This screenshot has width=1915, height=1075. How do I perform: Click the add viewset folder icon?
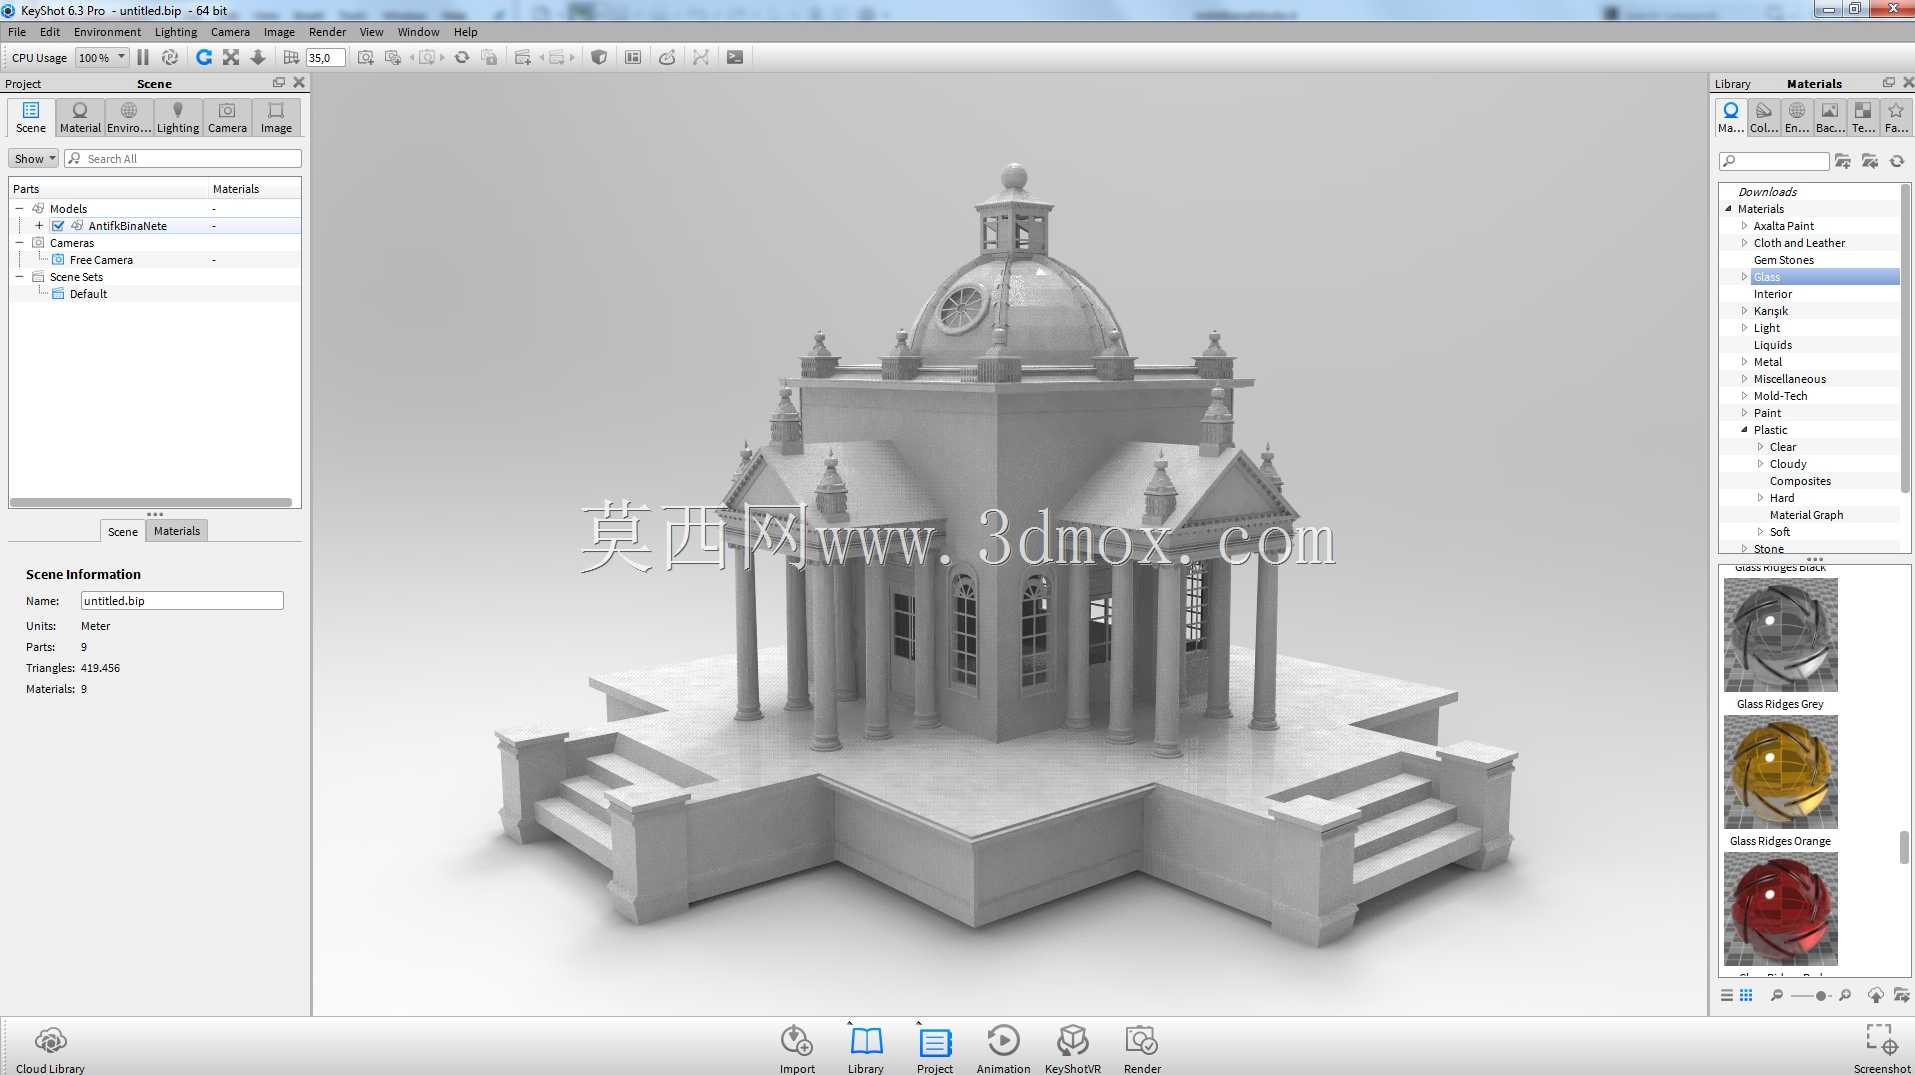[522, 58]
